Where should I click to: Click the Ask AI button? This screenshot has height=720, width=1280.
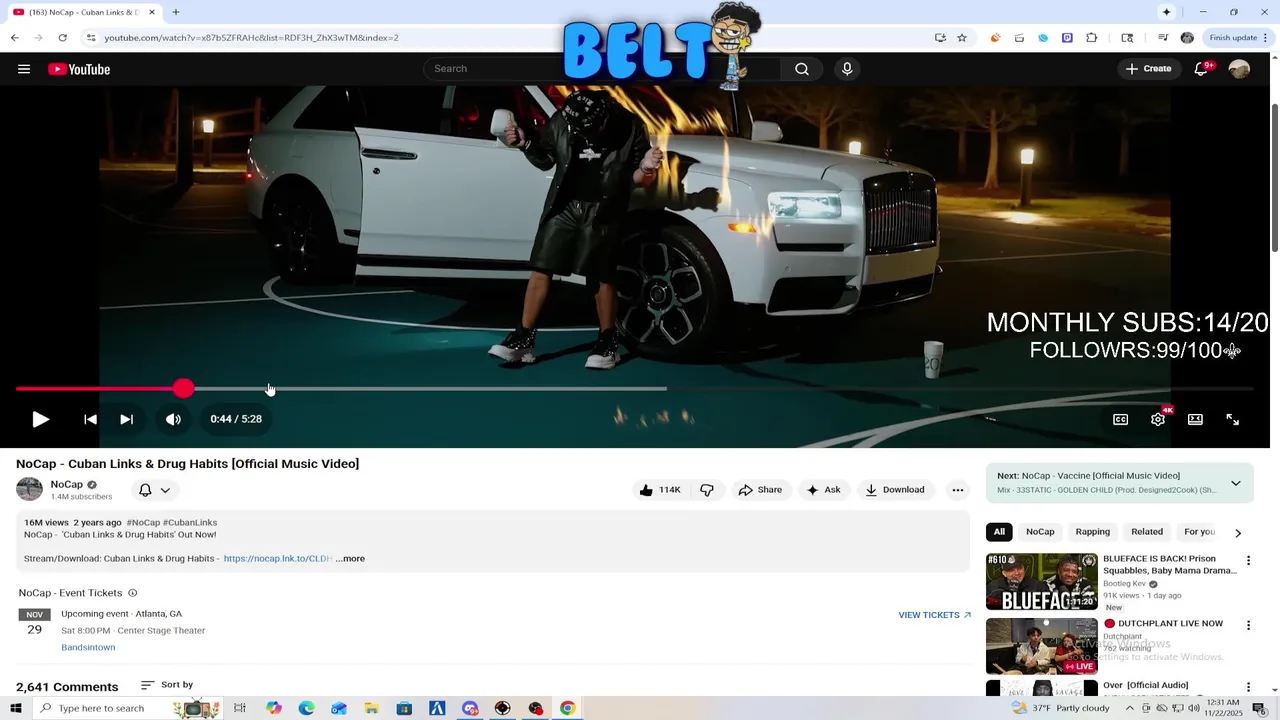tap(823, 490)
